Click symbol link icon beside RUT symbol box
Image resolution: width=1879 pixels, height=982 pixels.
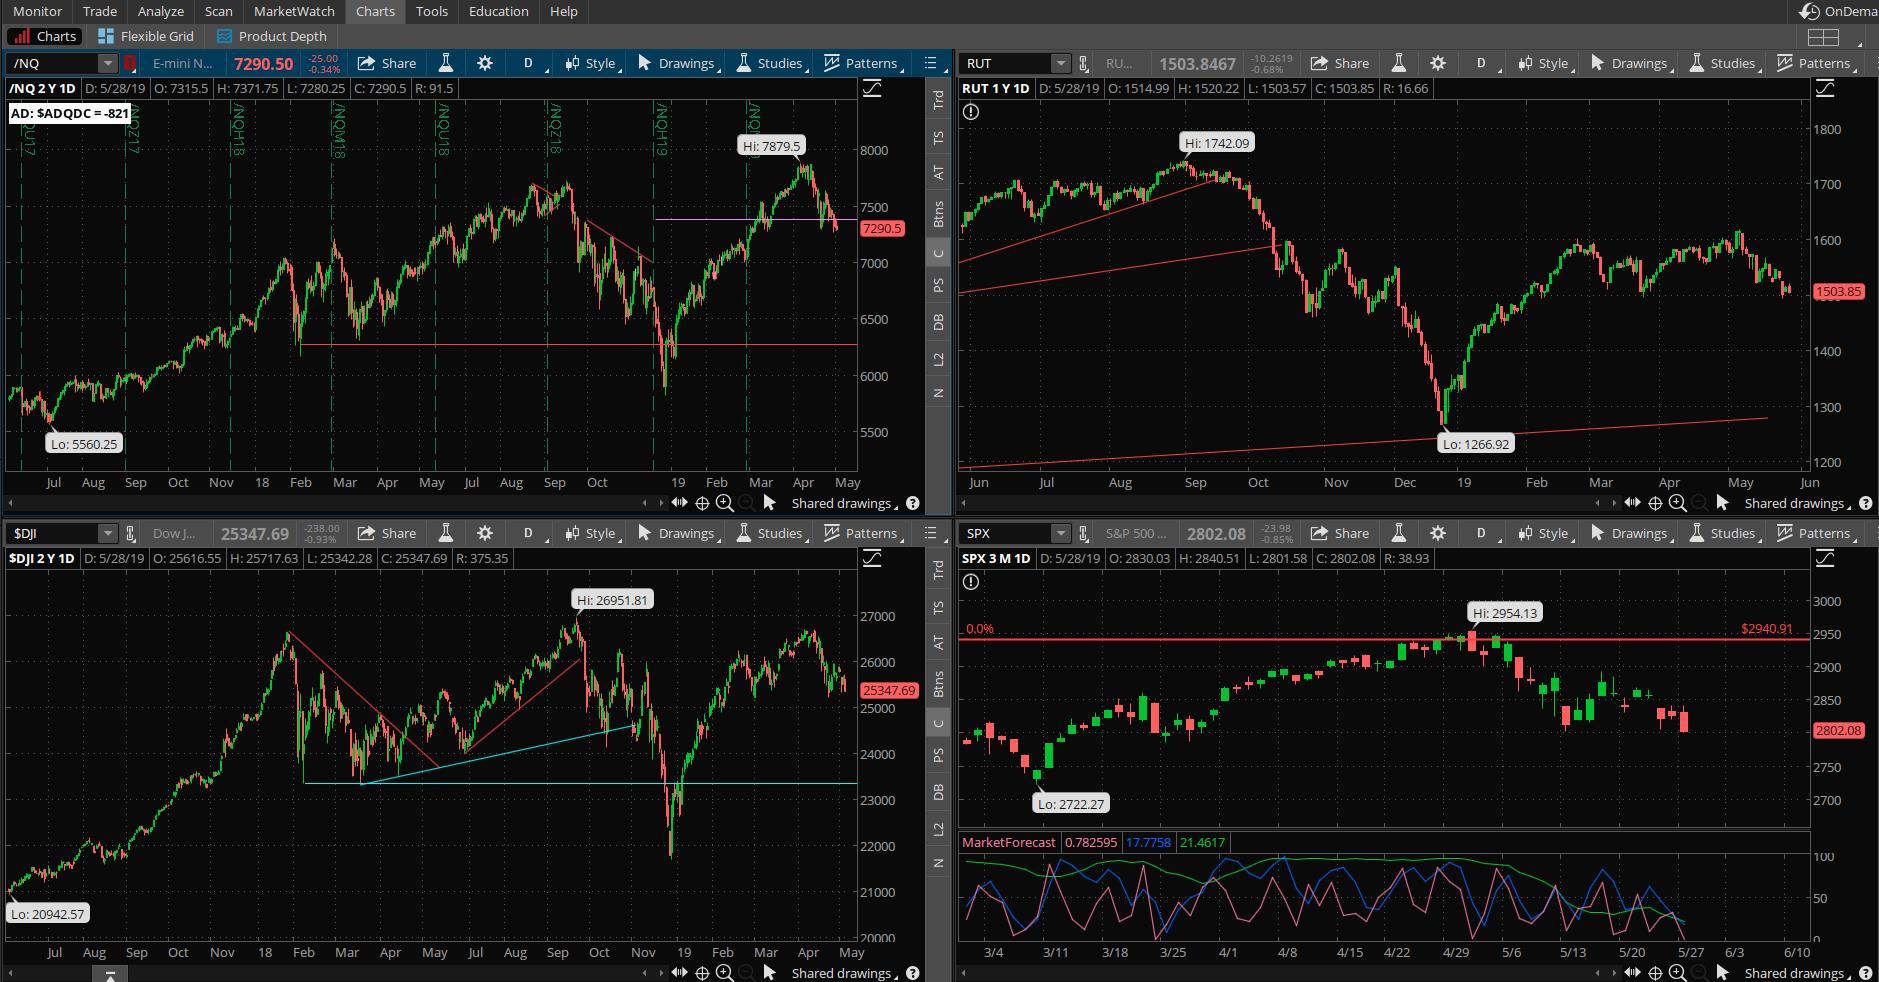pos(1083,63)
